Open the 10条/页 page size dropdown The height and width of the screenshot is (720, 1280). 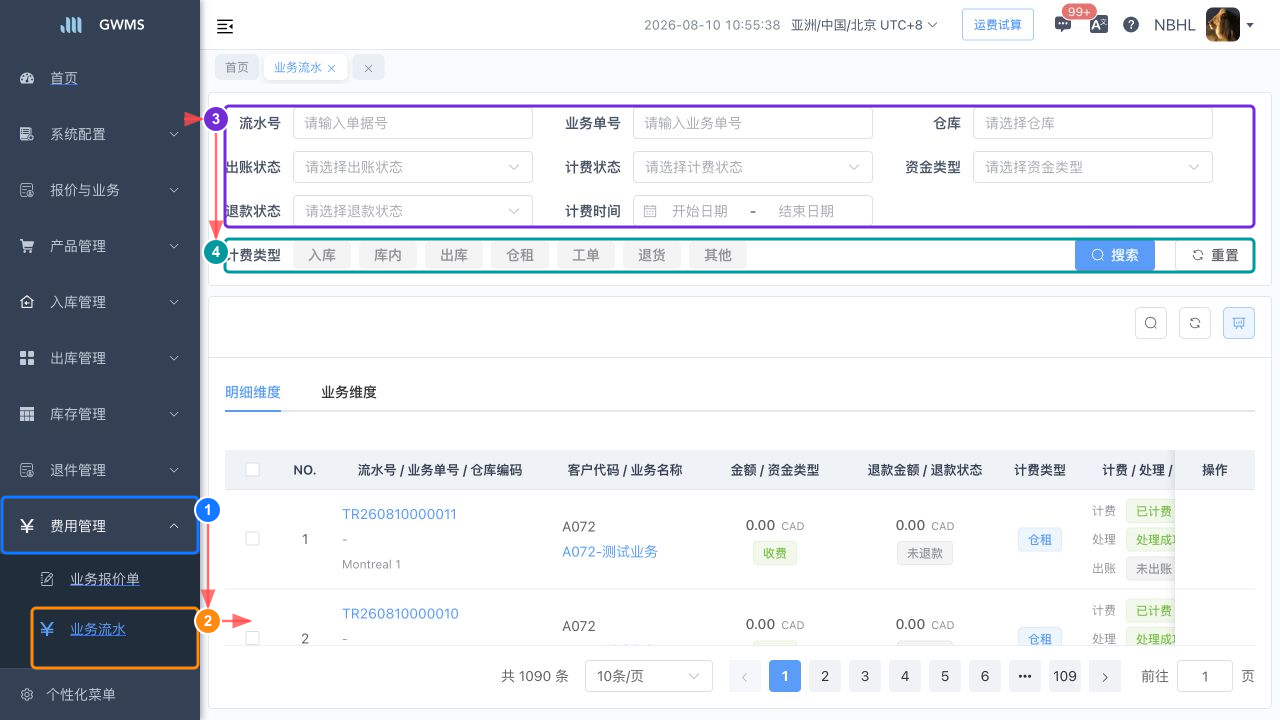coord(649,677)
